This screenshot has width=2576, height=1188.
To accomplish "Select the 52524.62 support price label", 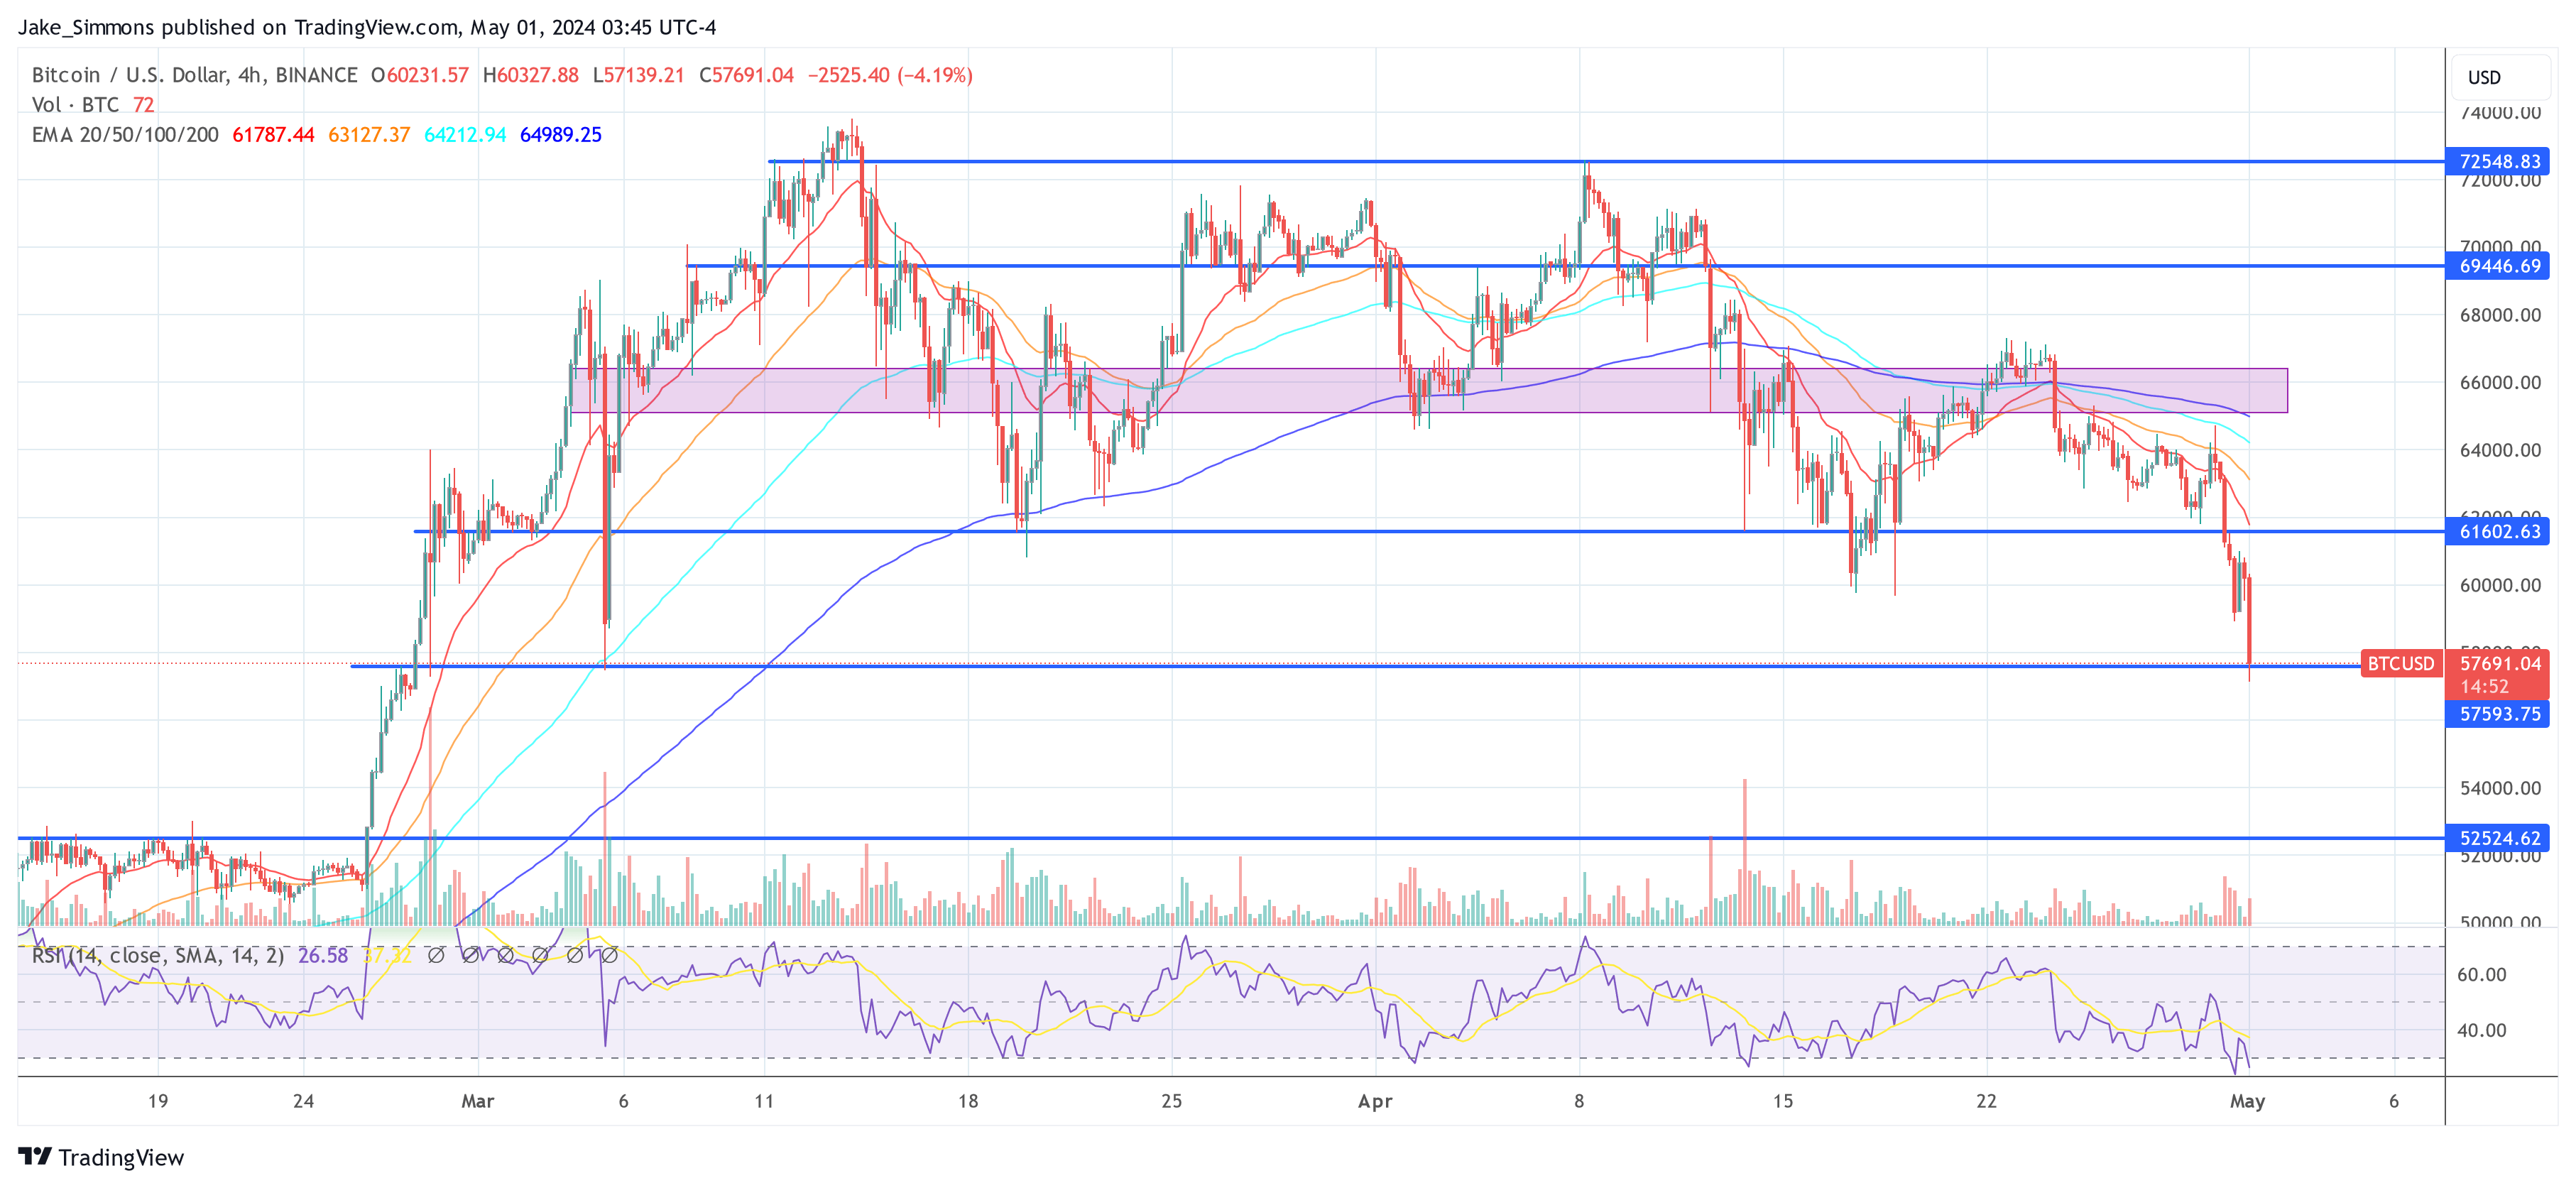I will pyautogui.click(x=2498, y=838).
